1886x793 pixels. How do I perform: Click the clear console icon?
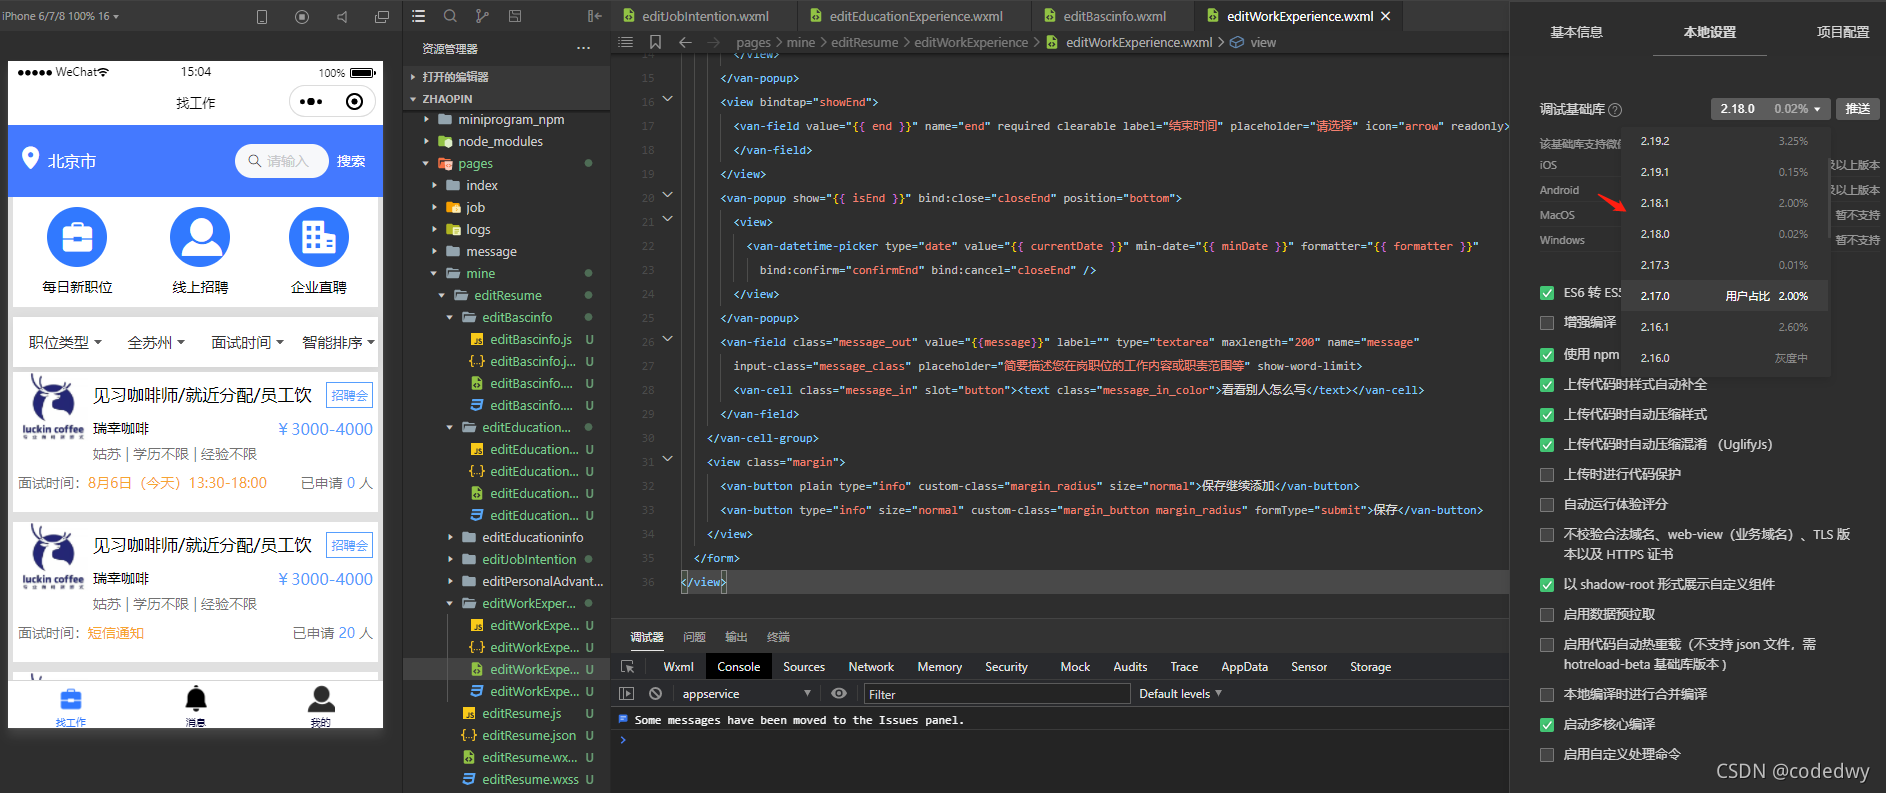pos(655,693)
